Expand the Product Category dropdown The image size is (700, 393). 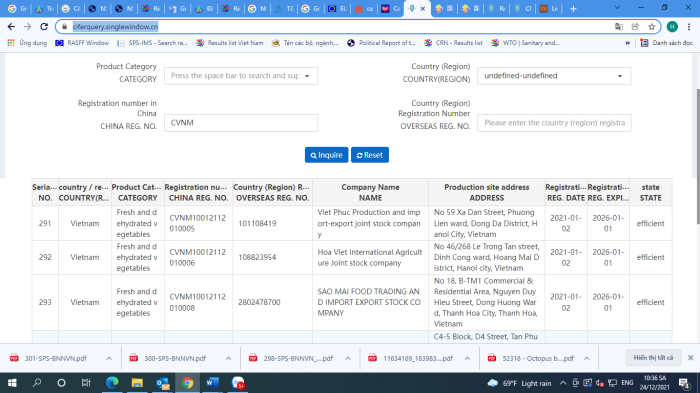coord(241,76)
